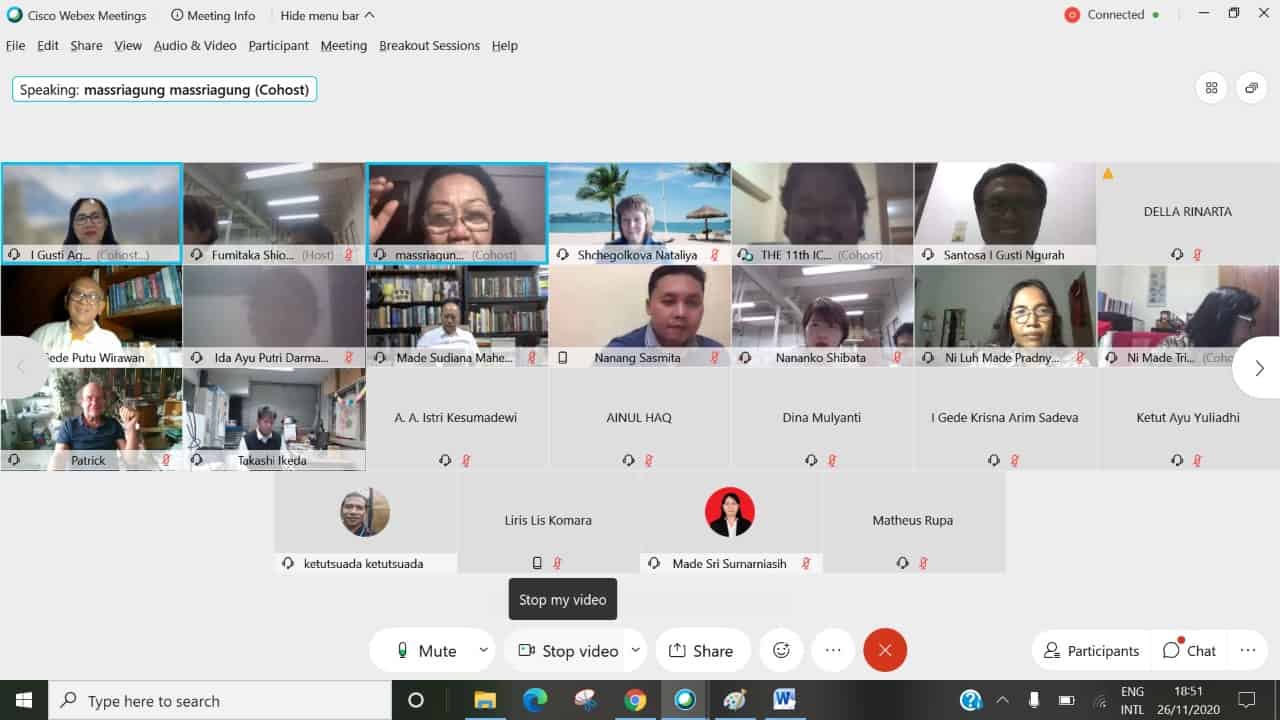Go to next page of participant videos
Image resolution: width=1280 pixels, height=720 pixels.
click(1258, 368)
